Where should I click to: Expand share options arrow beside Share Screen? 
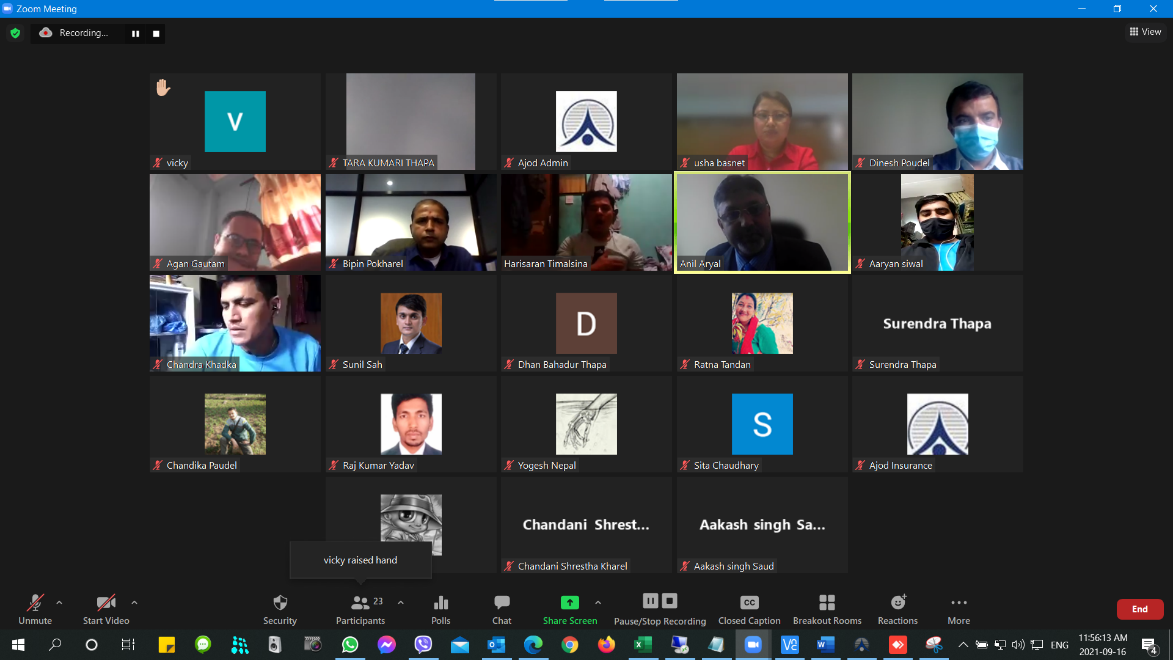tap(598, 603)
